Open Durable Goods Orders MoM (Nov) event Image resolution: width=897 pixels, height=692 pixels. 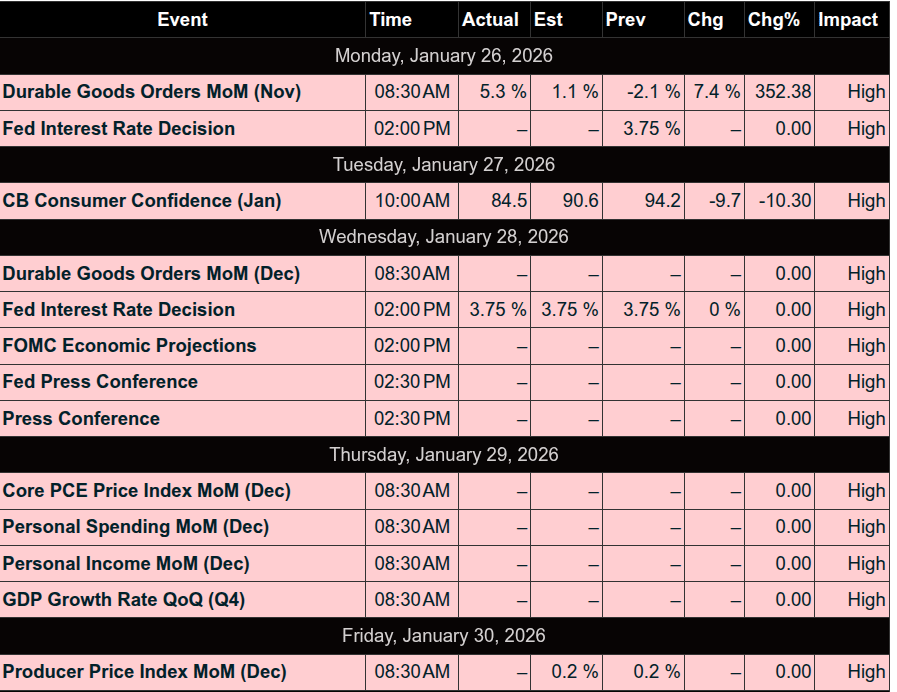pos(152,92)
